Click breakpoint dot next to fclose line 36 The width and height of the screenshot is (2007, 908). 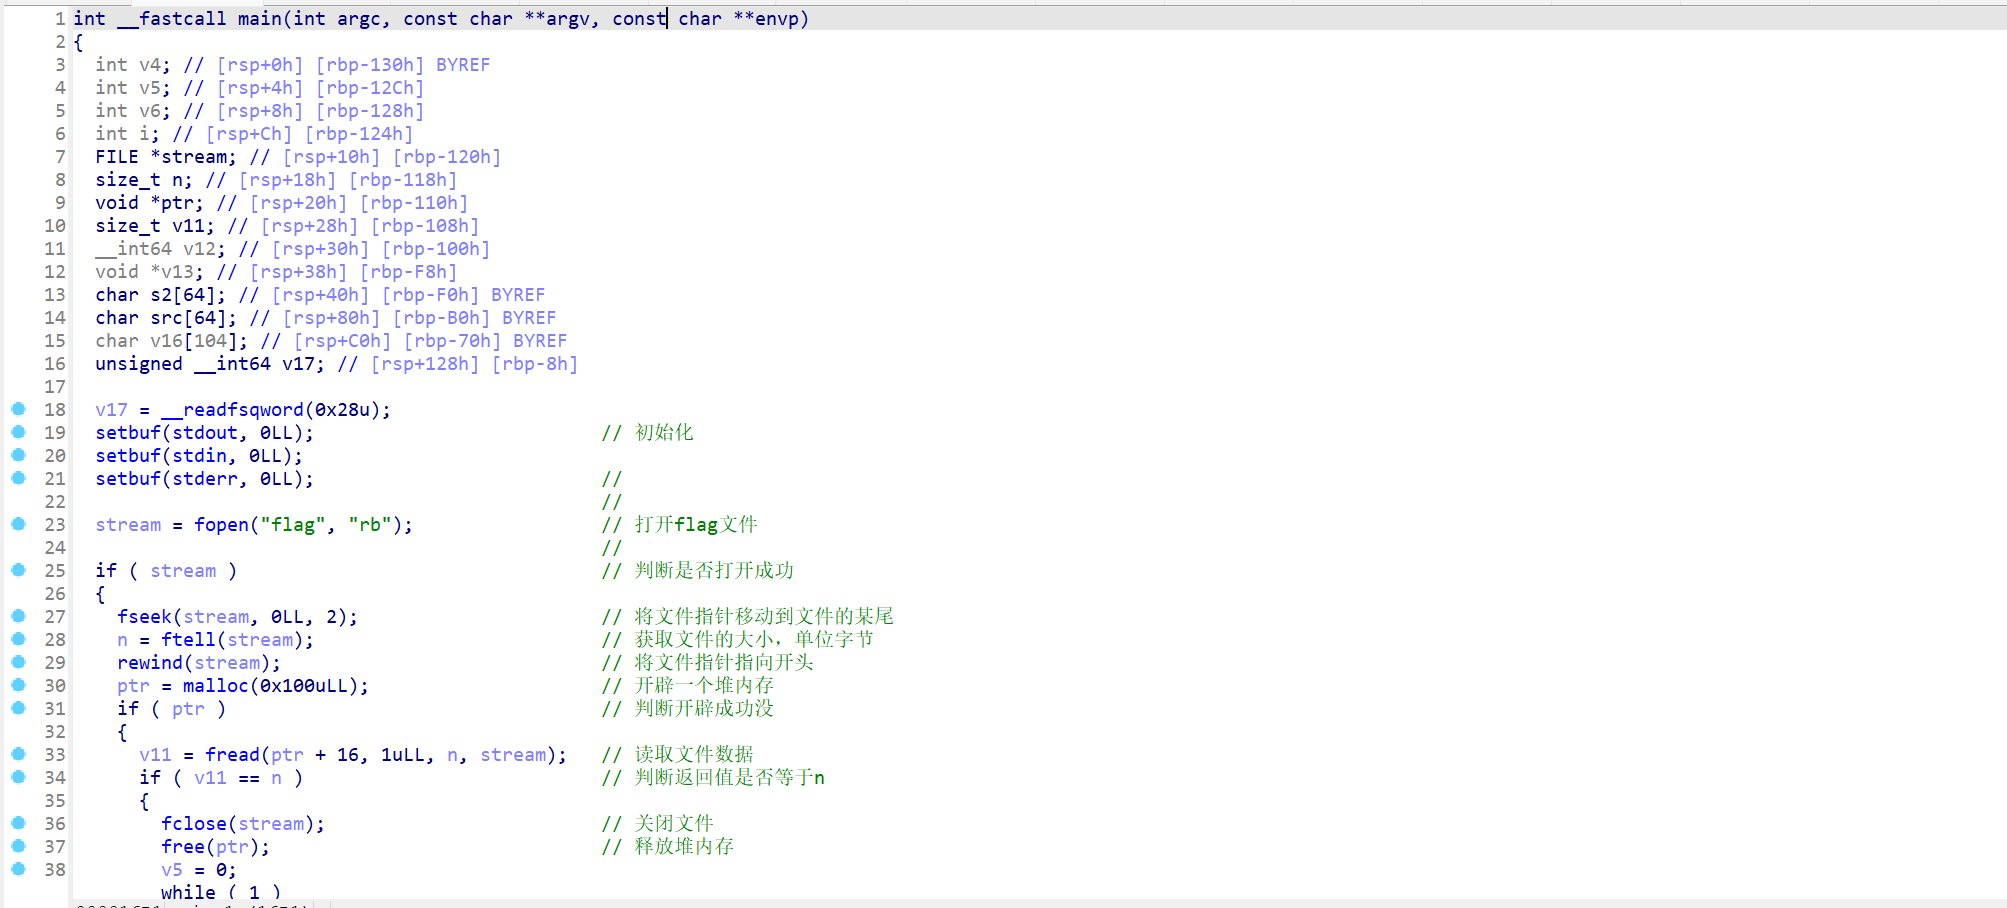point(18,823)
